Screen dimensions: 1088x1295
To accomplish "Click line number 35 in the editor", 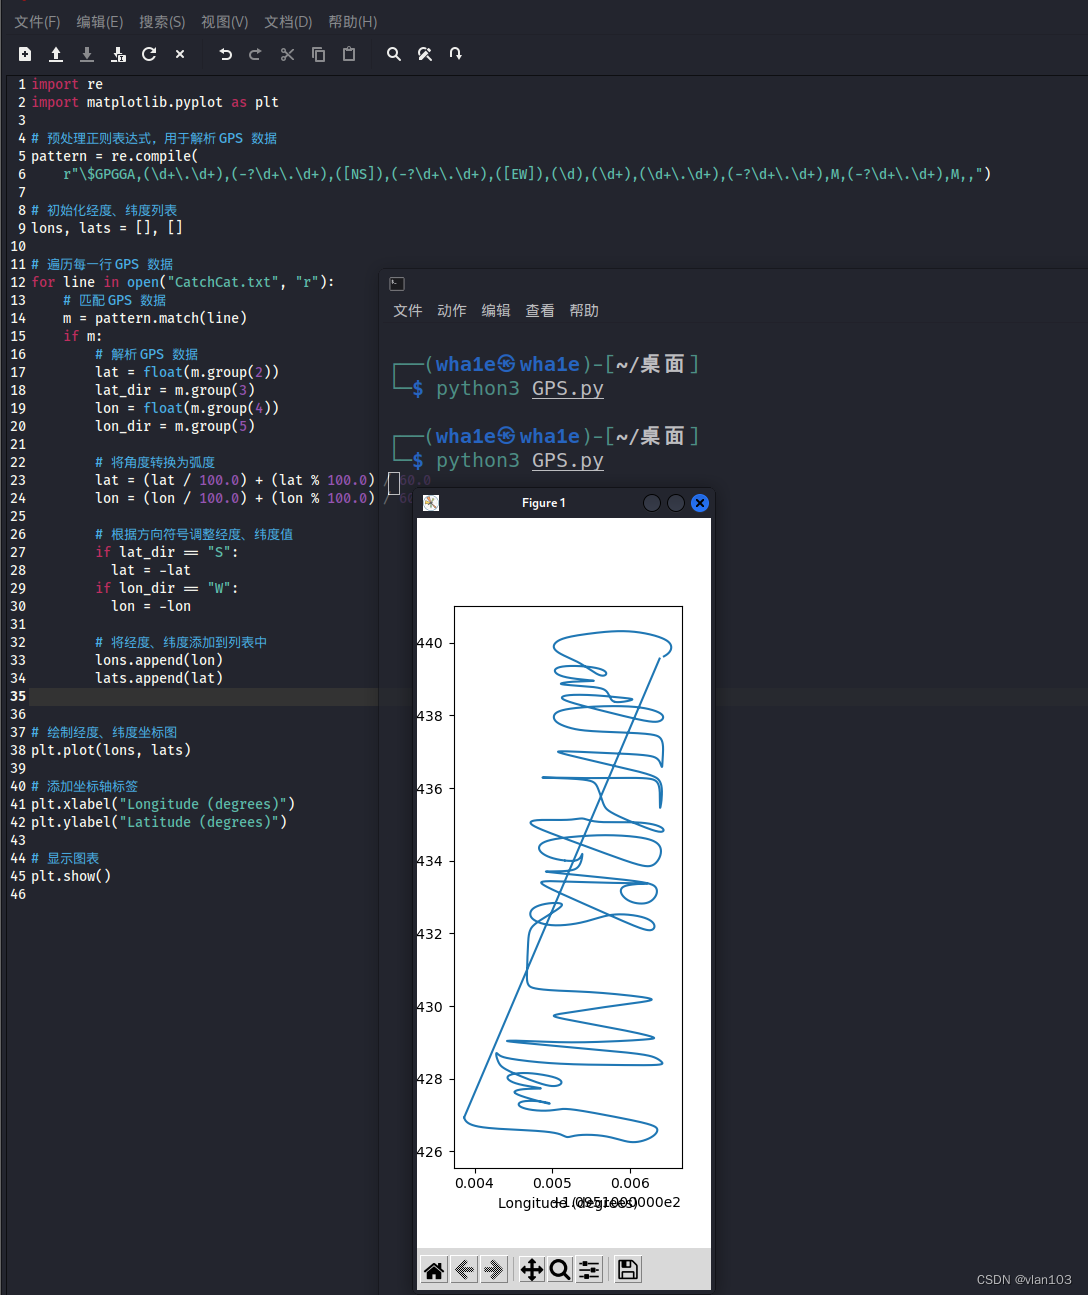I will [x=18, y=696].
